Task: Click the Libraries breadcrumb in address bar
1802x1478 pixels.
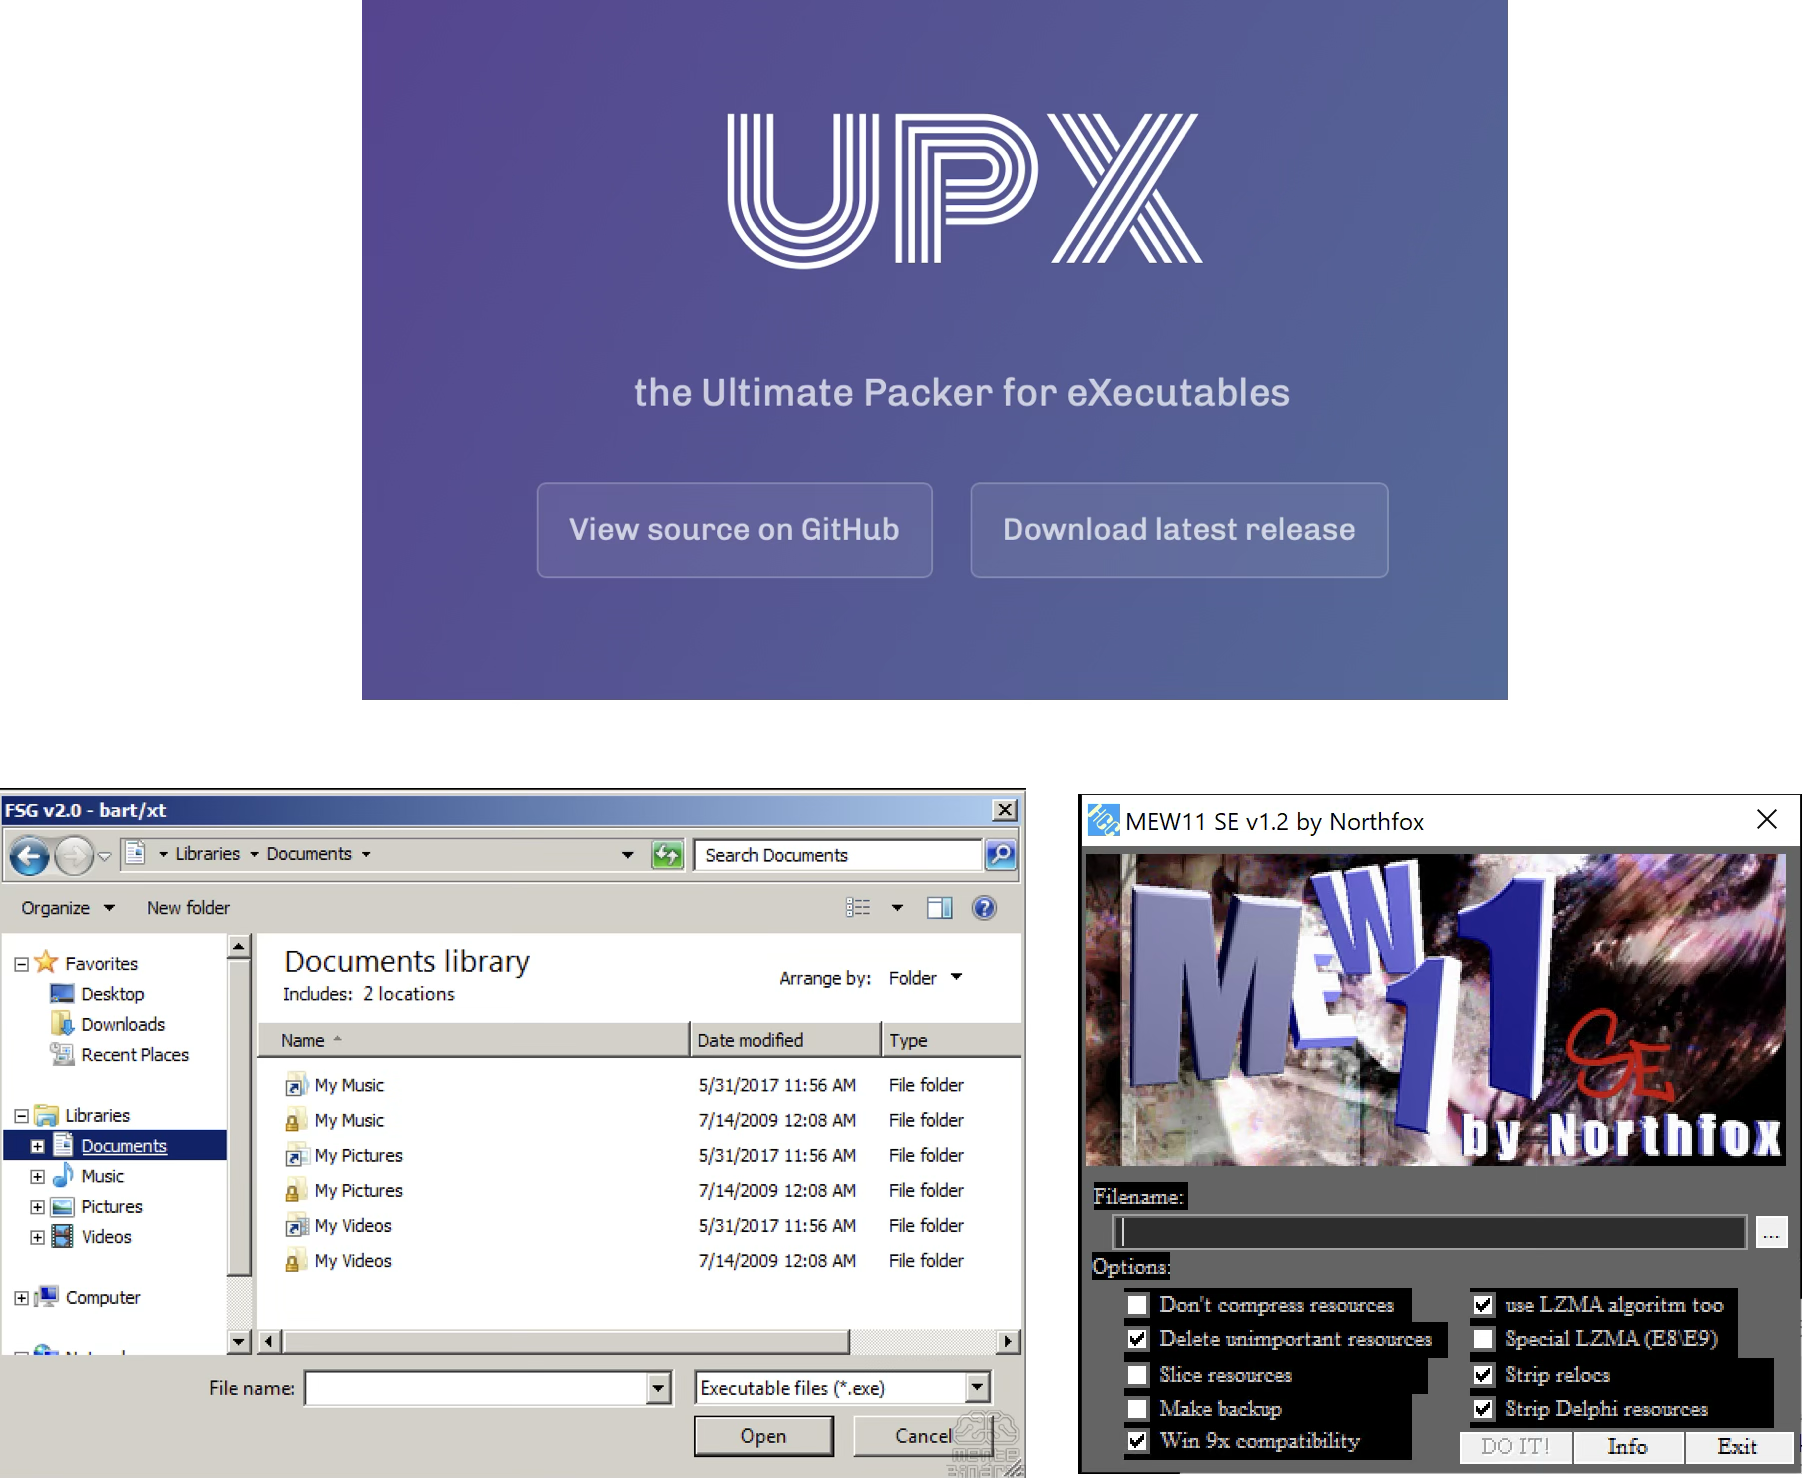Action: [207, 854]
